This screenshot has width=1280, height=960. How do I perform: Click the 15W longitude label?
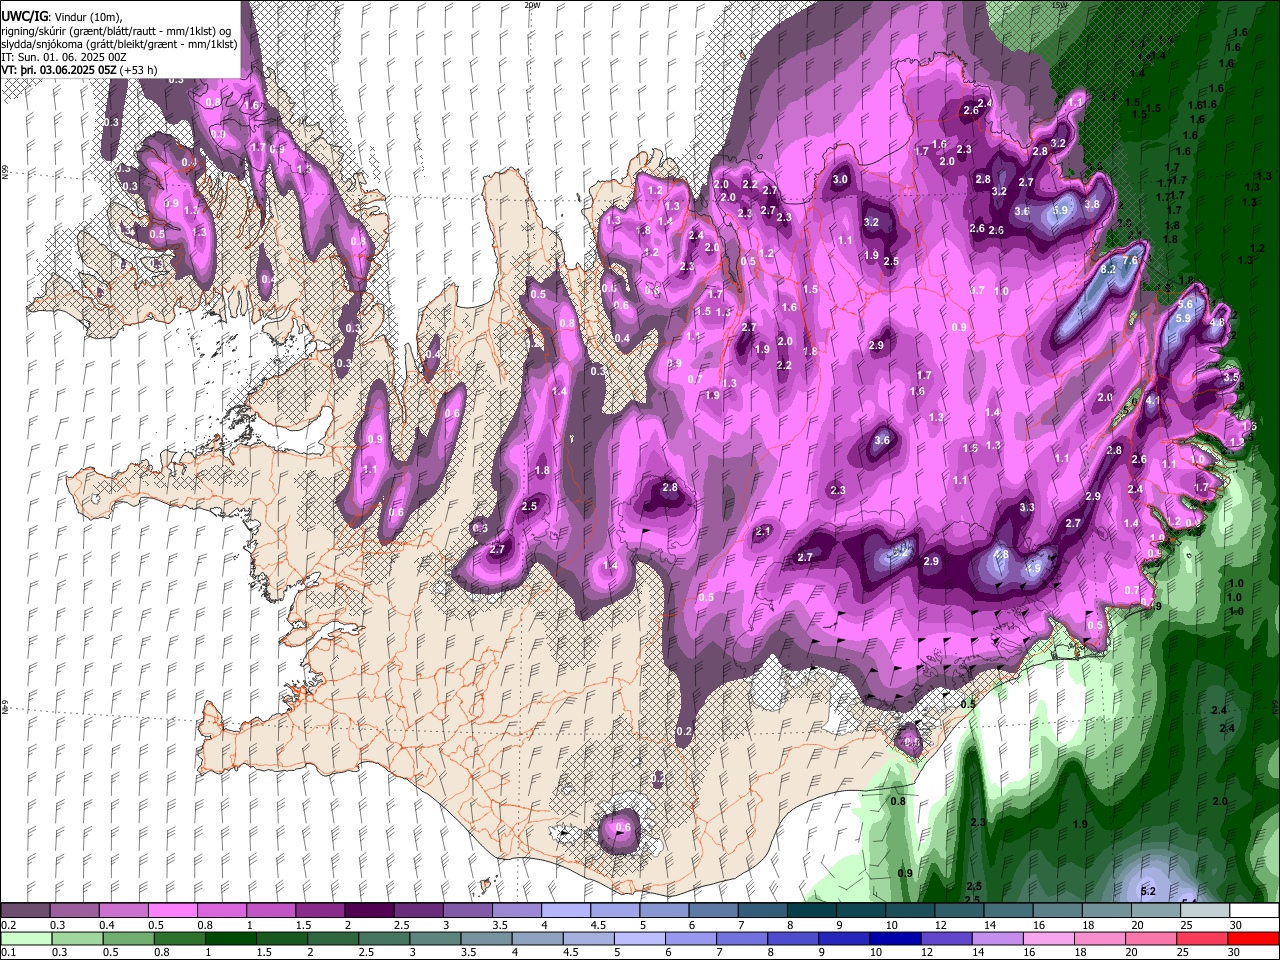pos(1059,5)
